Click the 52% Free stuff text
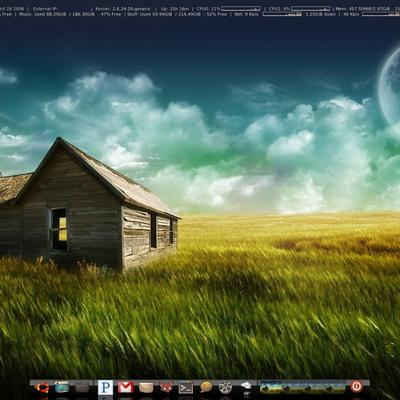The width and height of the screenshot is (400, 400). click(217, 14)
